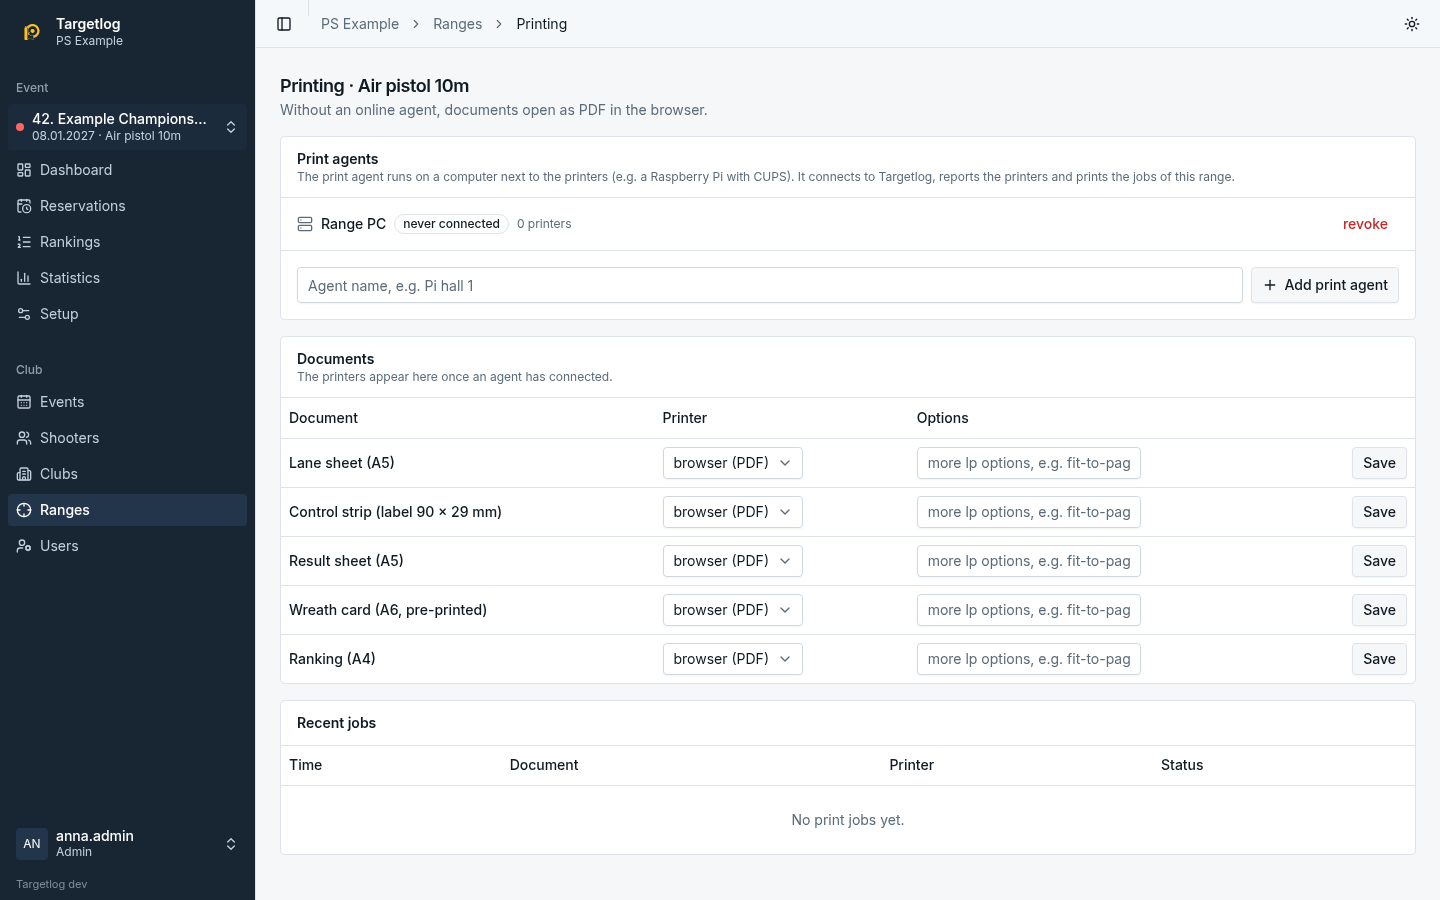Save the Wreath card settings
Image resolution: width=1440 pixels, height=900 pixels.
click(1379, 610)
